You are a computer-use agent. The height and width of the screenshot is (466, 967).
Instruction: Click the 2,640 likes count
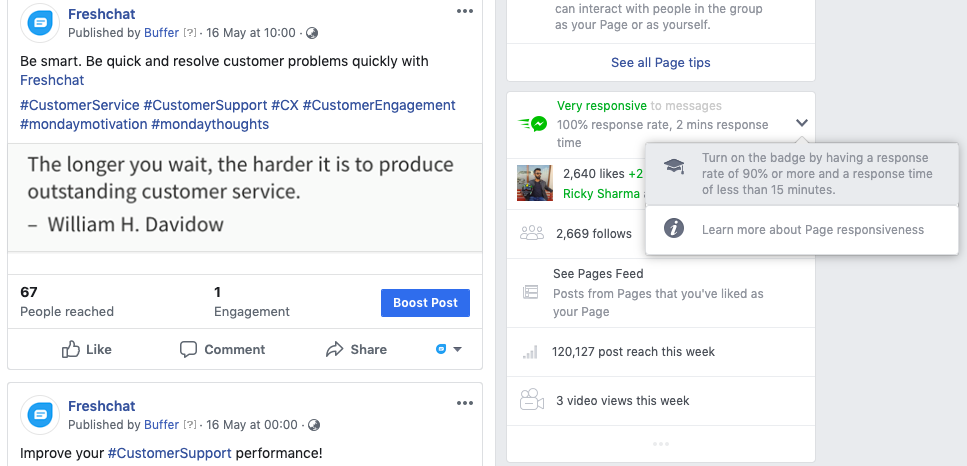594,174
